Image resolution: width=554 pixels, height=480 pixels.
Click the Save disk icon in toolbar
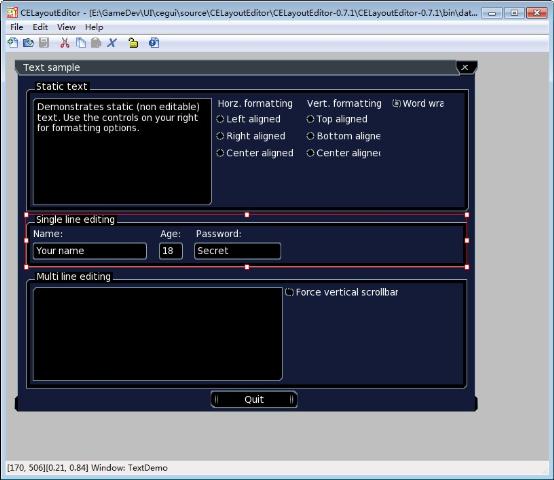click(44, 43)
